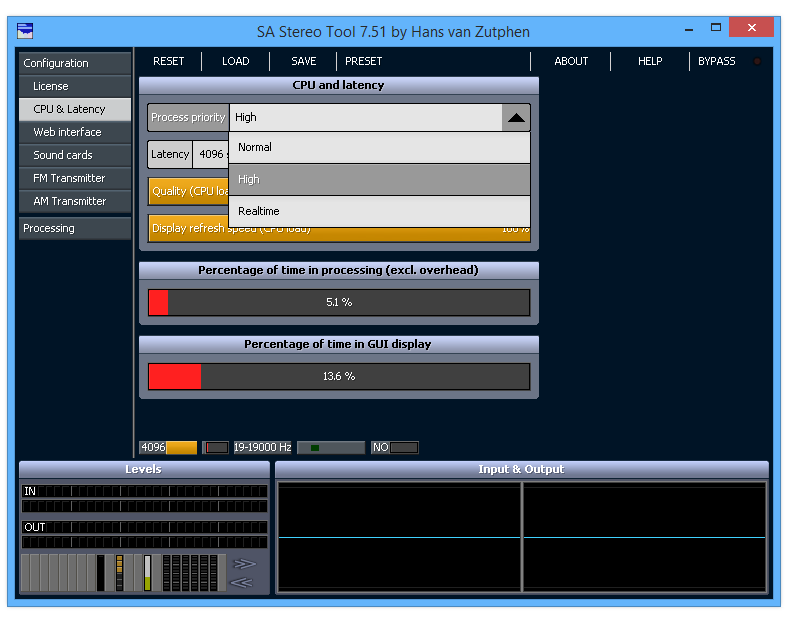Screen dimensions: 795x622
Task: Click the RESET button
Action: [x=168, y=61]
